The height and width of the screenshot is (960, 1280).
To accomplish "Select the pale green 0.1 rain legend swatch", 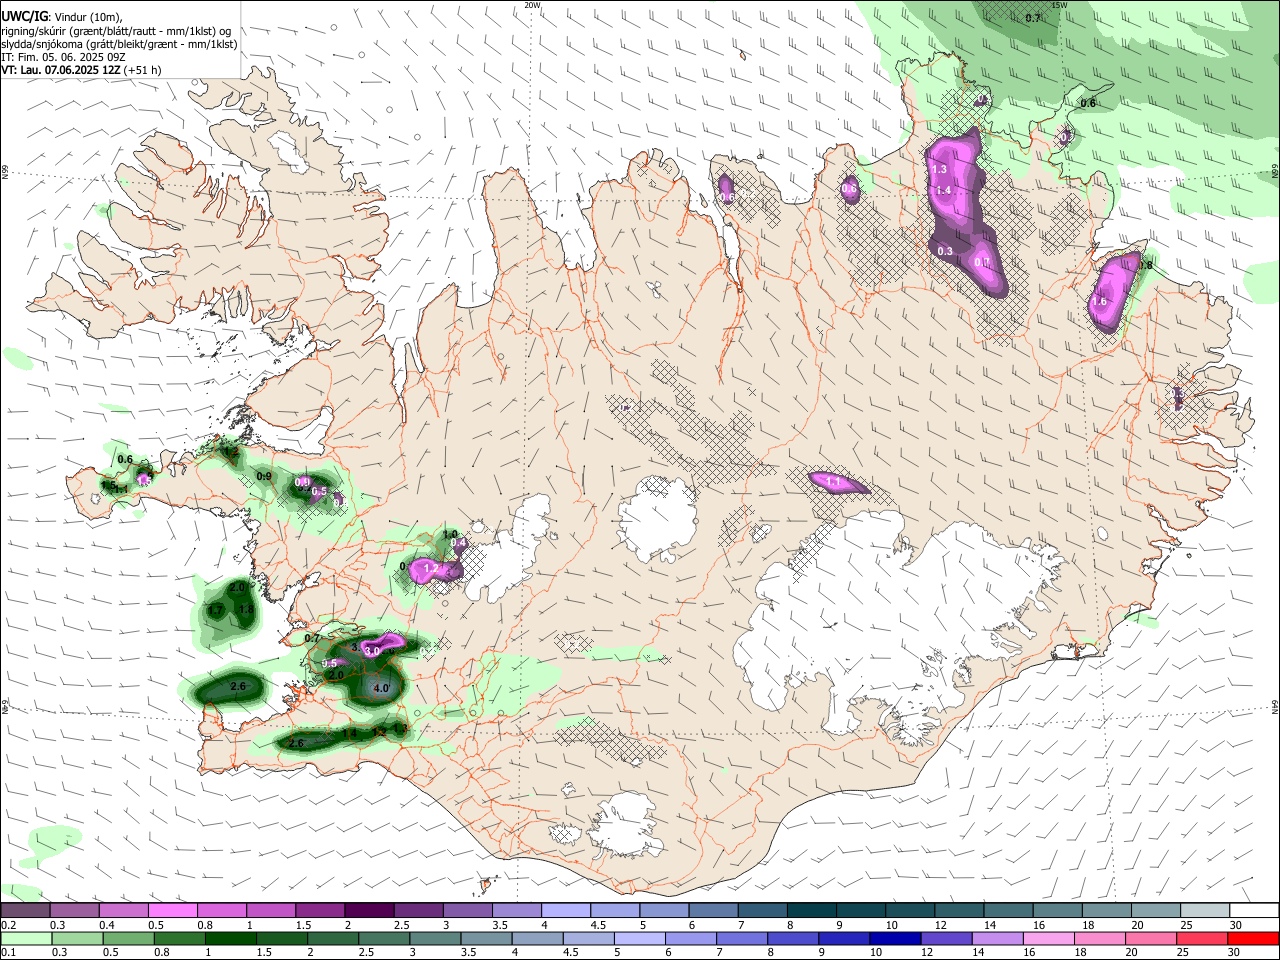I will (x=27, y=939).
